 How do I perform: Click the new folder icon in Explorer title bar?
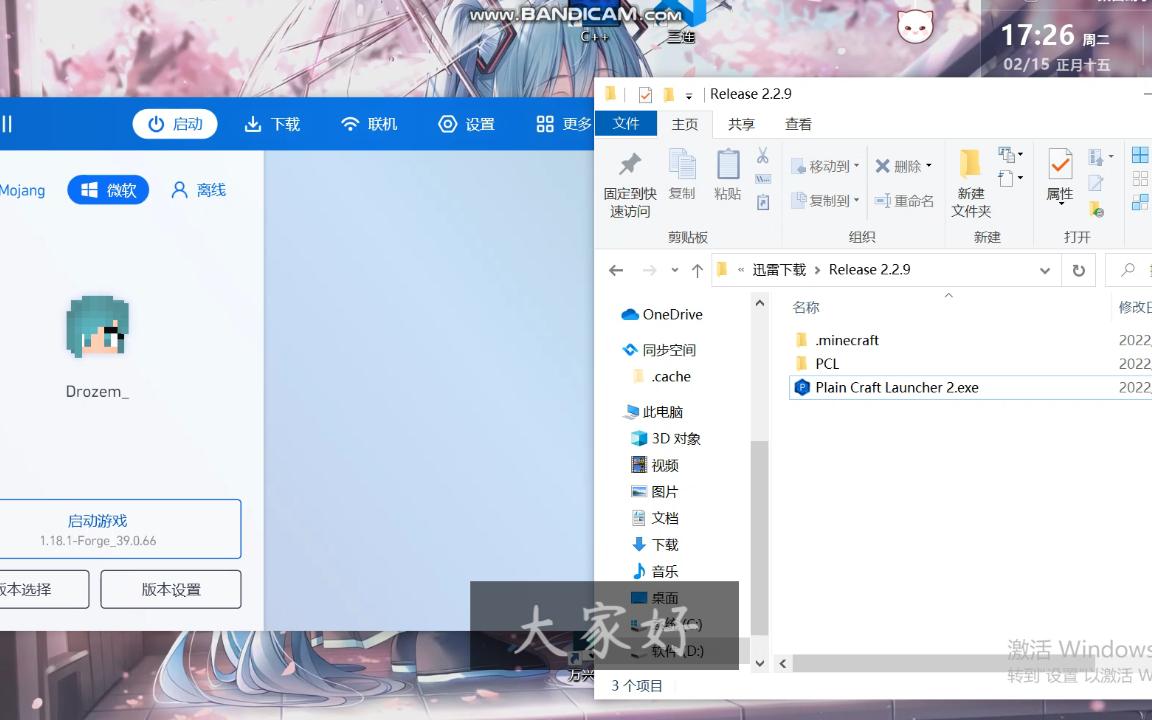point(668,94)
